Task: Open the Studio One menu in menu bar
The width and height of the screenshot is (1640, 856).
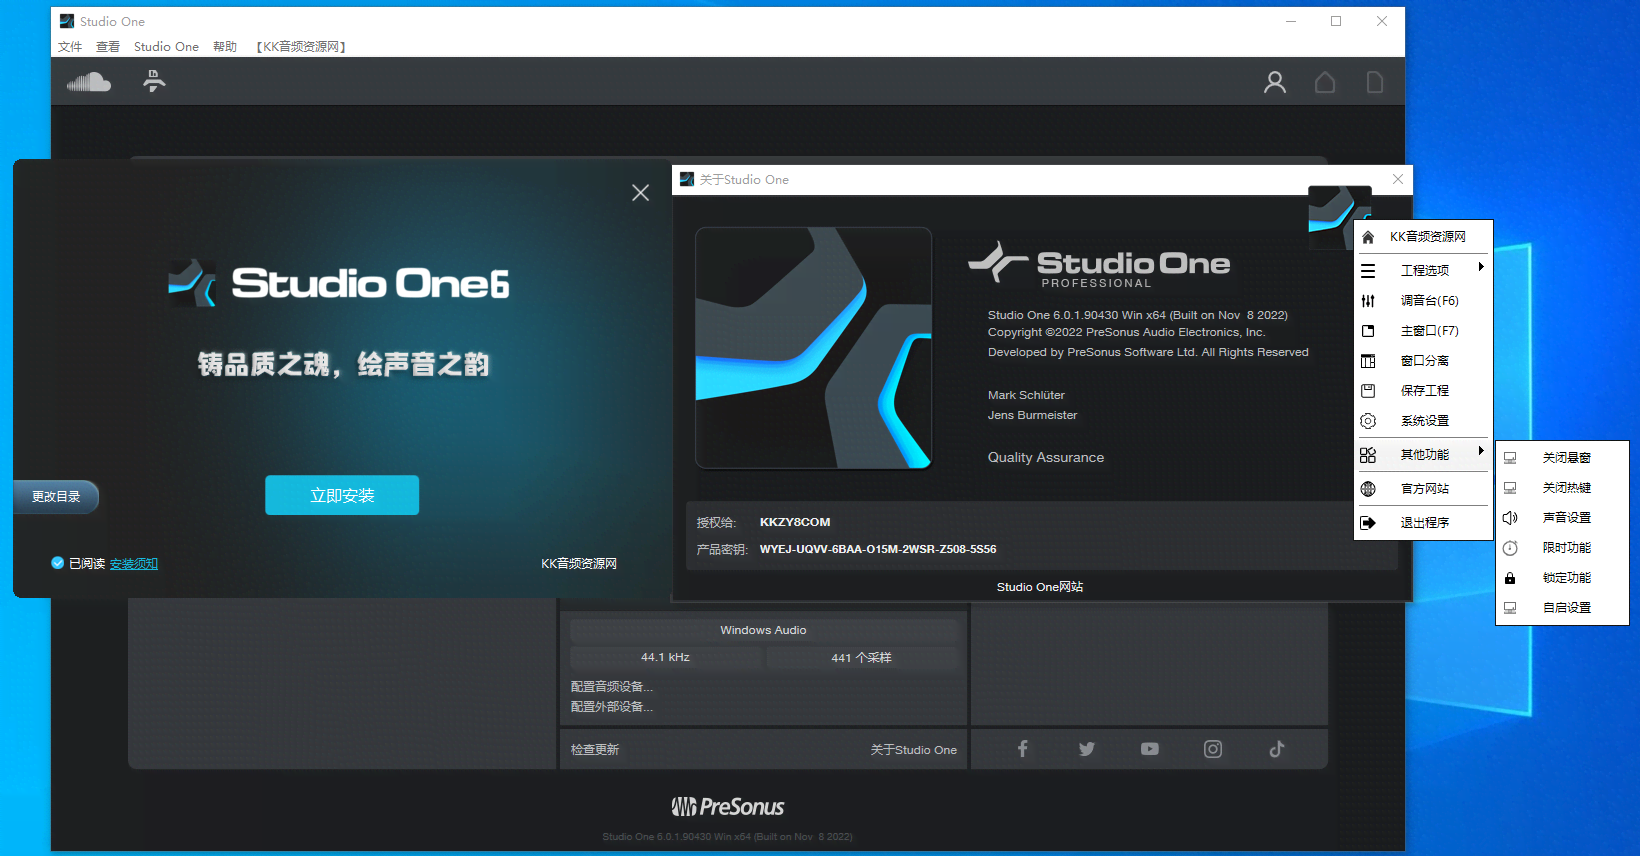Action: point(166,47)
